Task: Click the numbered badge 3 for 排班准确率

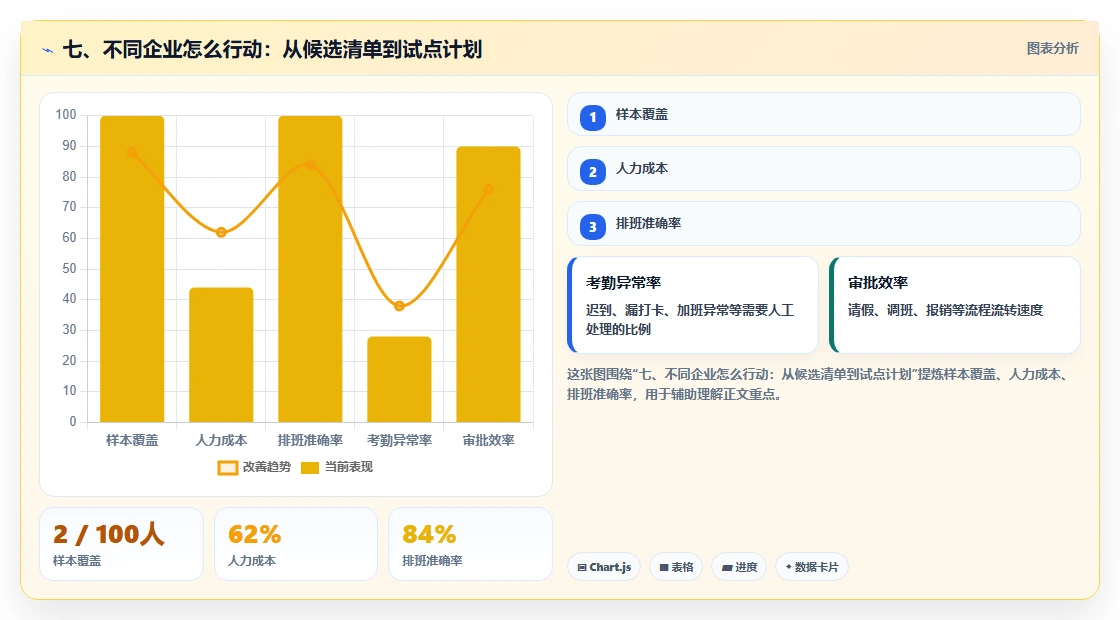Action: coord(592,226)
